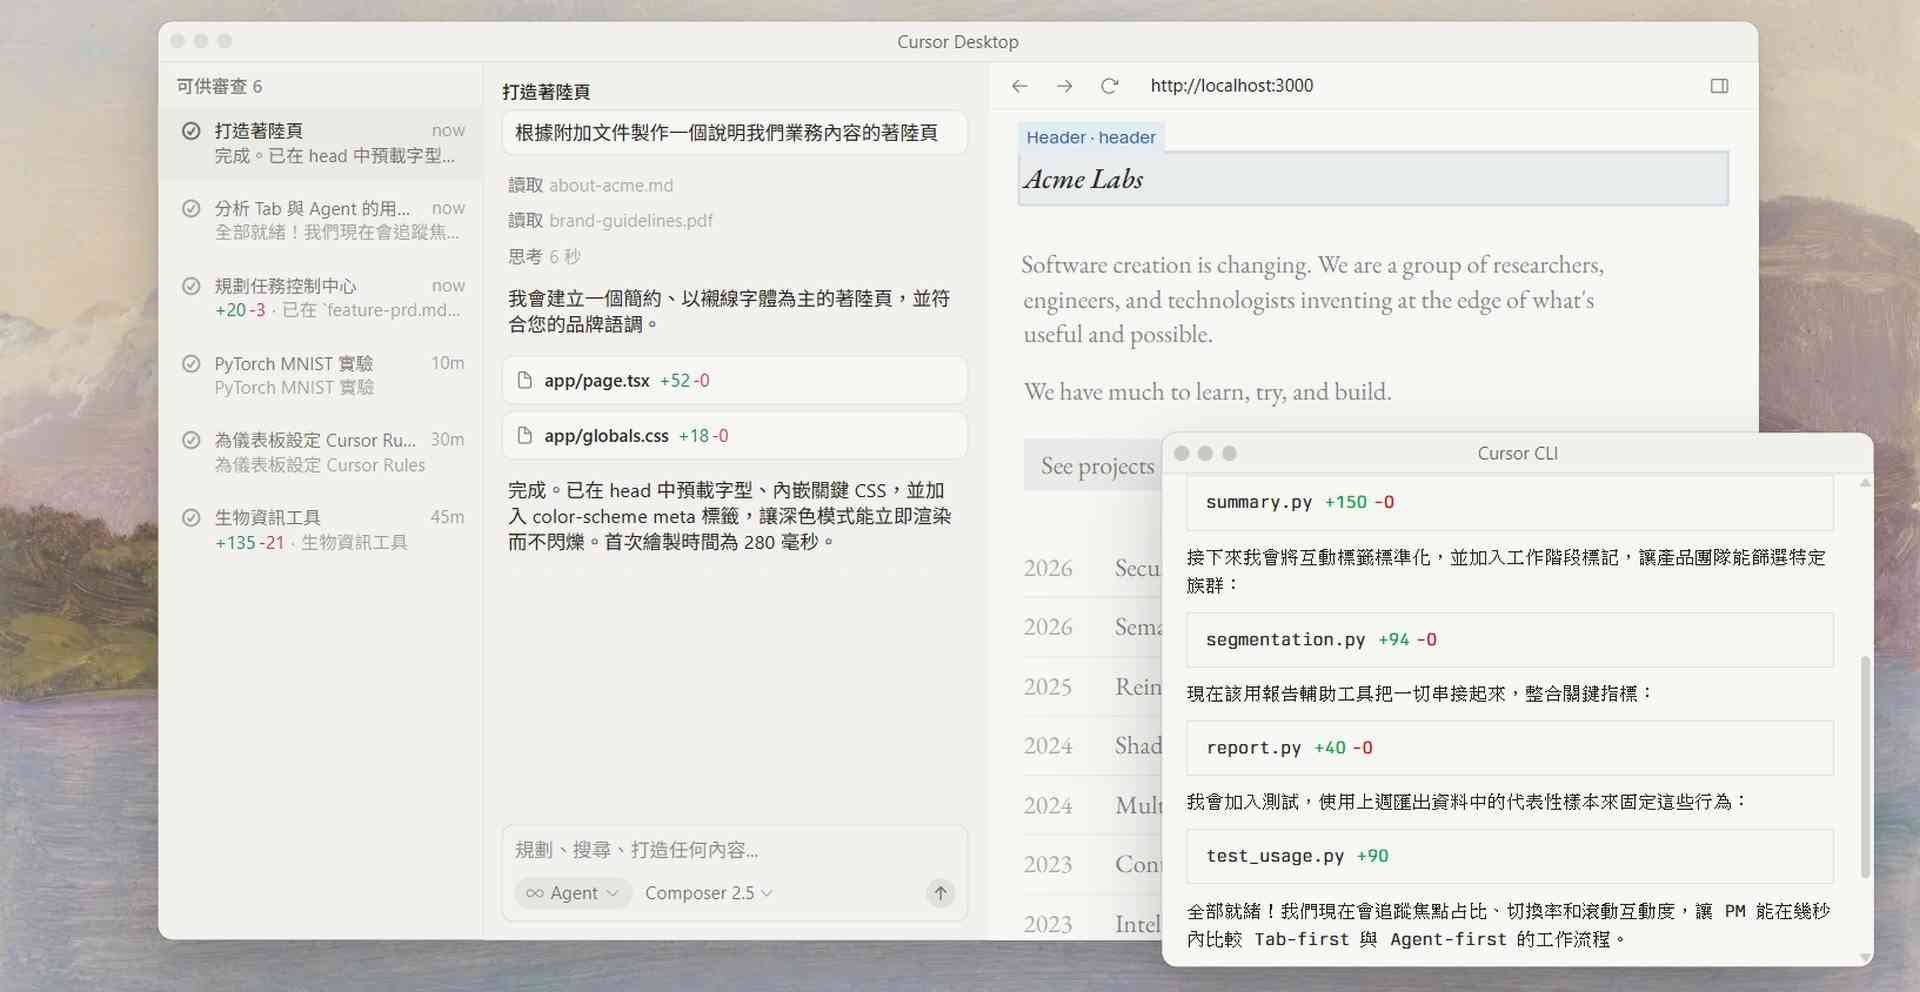Click the infinity icon in Agent selector
1920x992 pixels.
coord(535,893)
